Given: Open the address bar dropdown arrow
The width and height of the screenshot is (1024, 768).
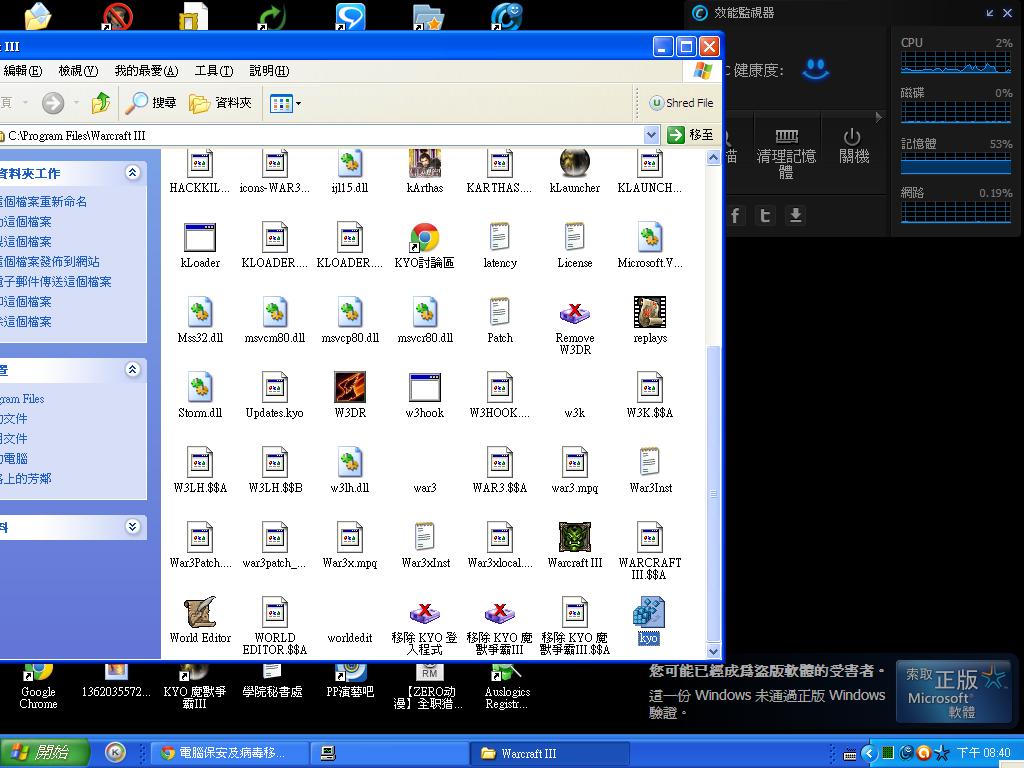Looking at the screenshot, I should coord(651,135).
